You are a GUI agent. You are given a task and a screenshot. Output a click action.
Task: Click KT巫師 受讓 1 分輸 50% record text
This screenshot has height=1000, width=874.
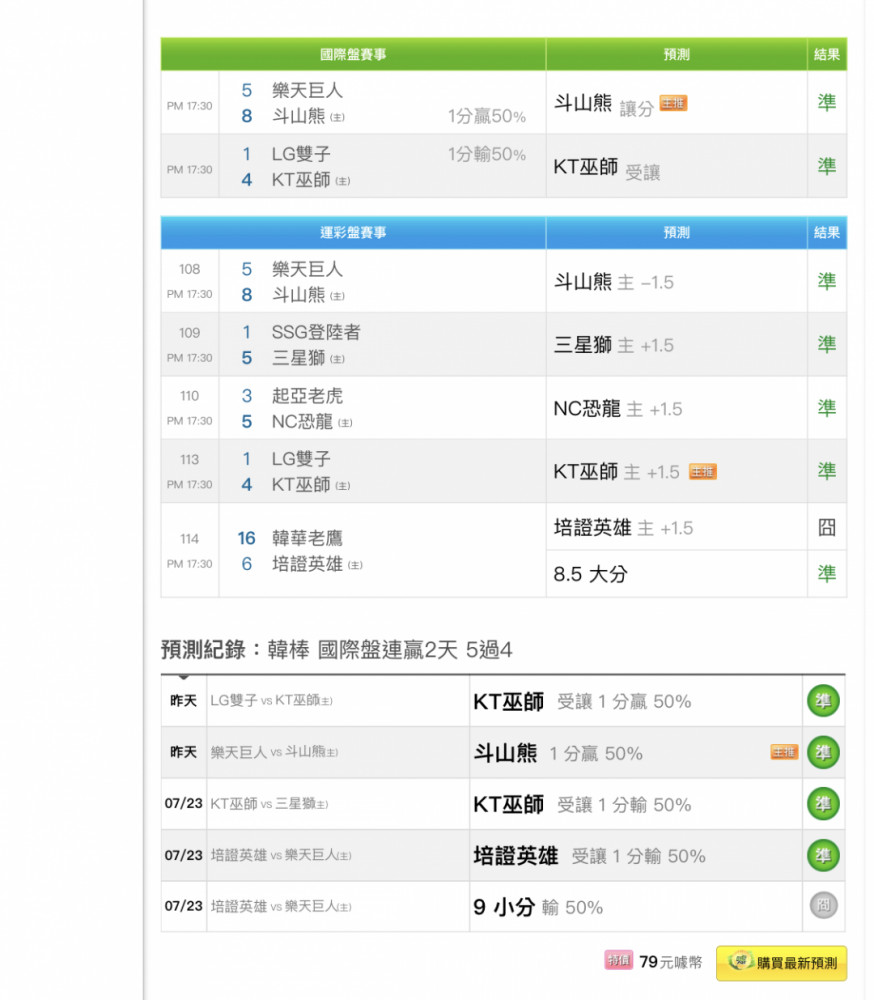[x=582, y=805]
